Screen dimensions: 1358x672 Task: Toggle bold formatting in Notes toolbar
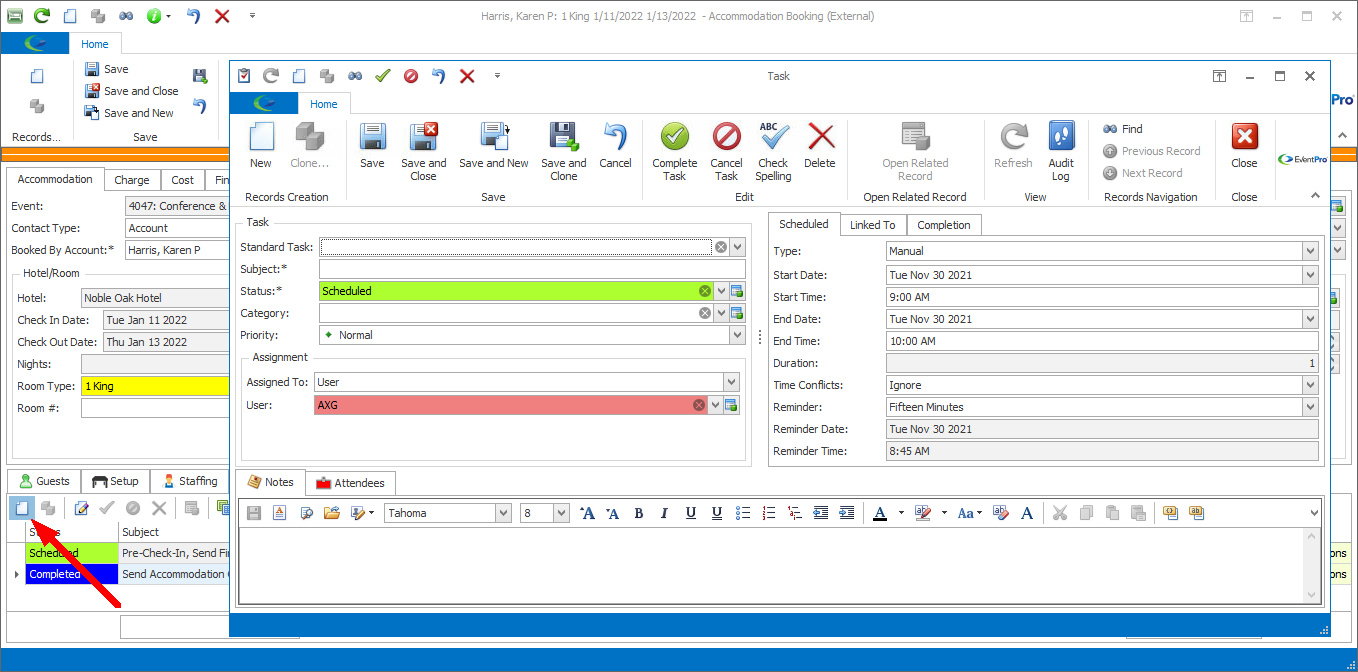639,513
